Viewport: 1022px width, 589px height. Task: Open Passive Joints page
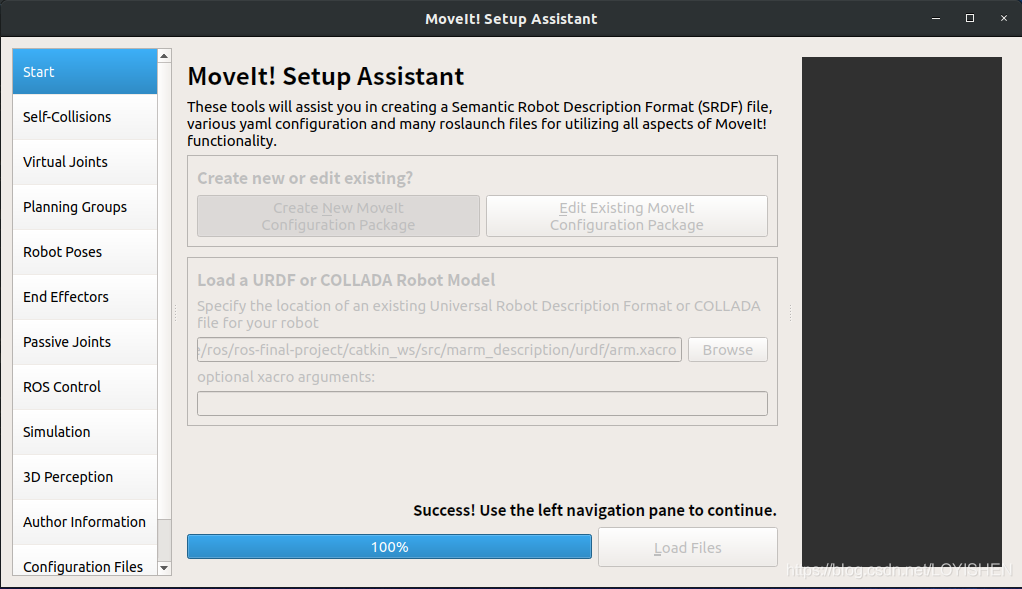click(x=85, y=342)
